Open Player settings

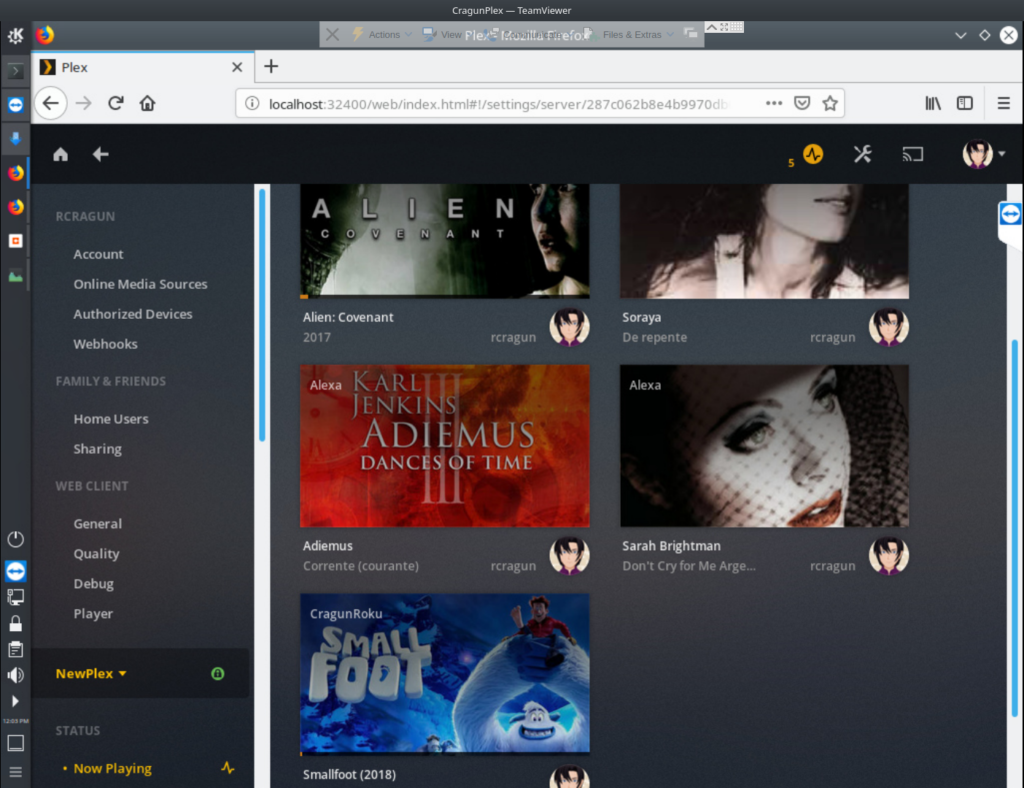[x=93, y=614]
